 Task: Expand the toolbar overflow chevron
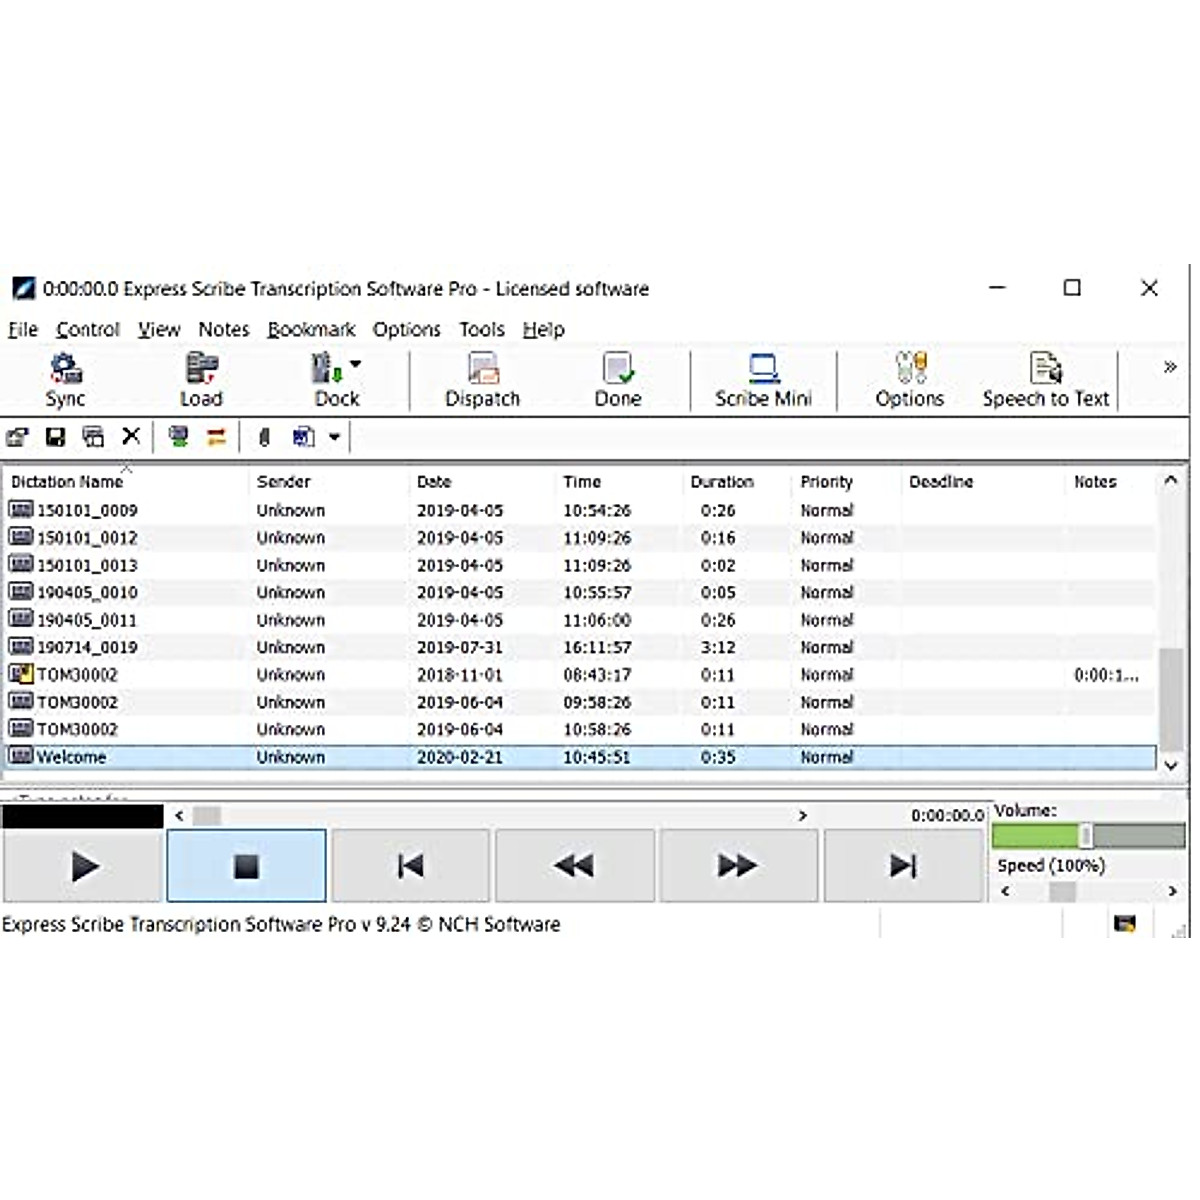tap(1169, 367)
